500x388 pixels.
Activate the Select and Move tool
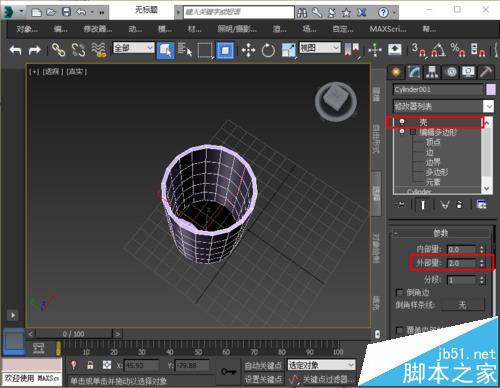[248, 51]
